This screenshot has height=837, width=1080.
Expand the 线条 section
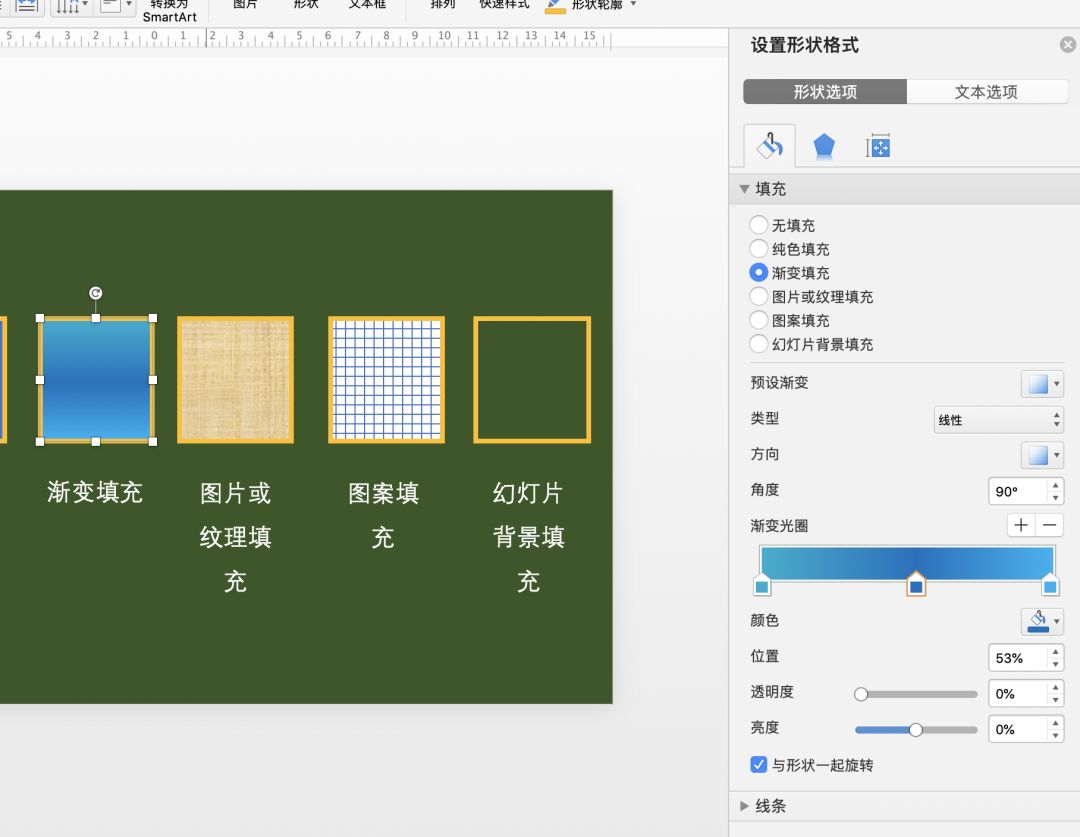click(x=745, y=805)
